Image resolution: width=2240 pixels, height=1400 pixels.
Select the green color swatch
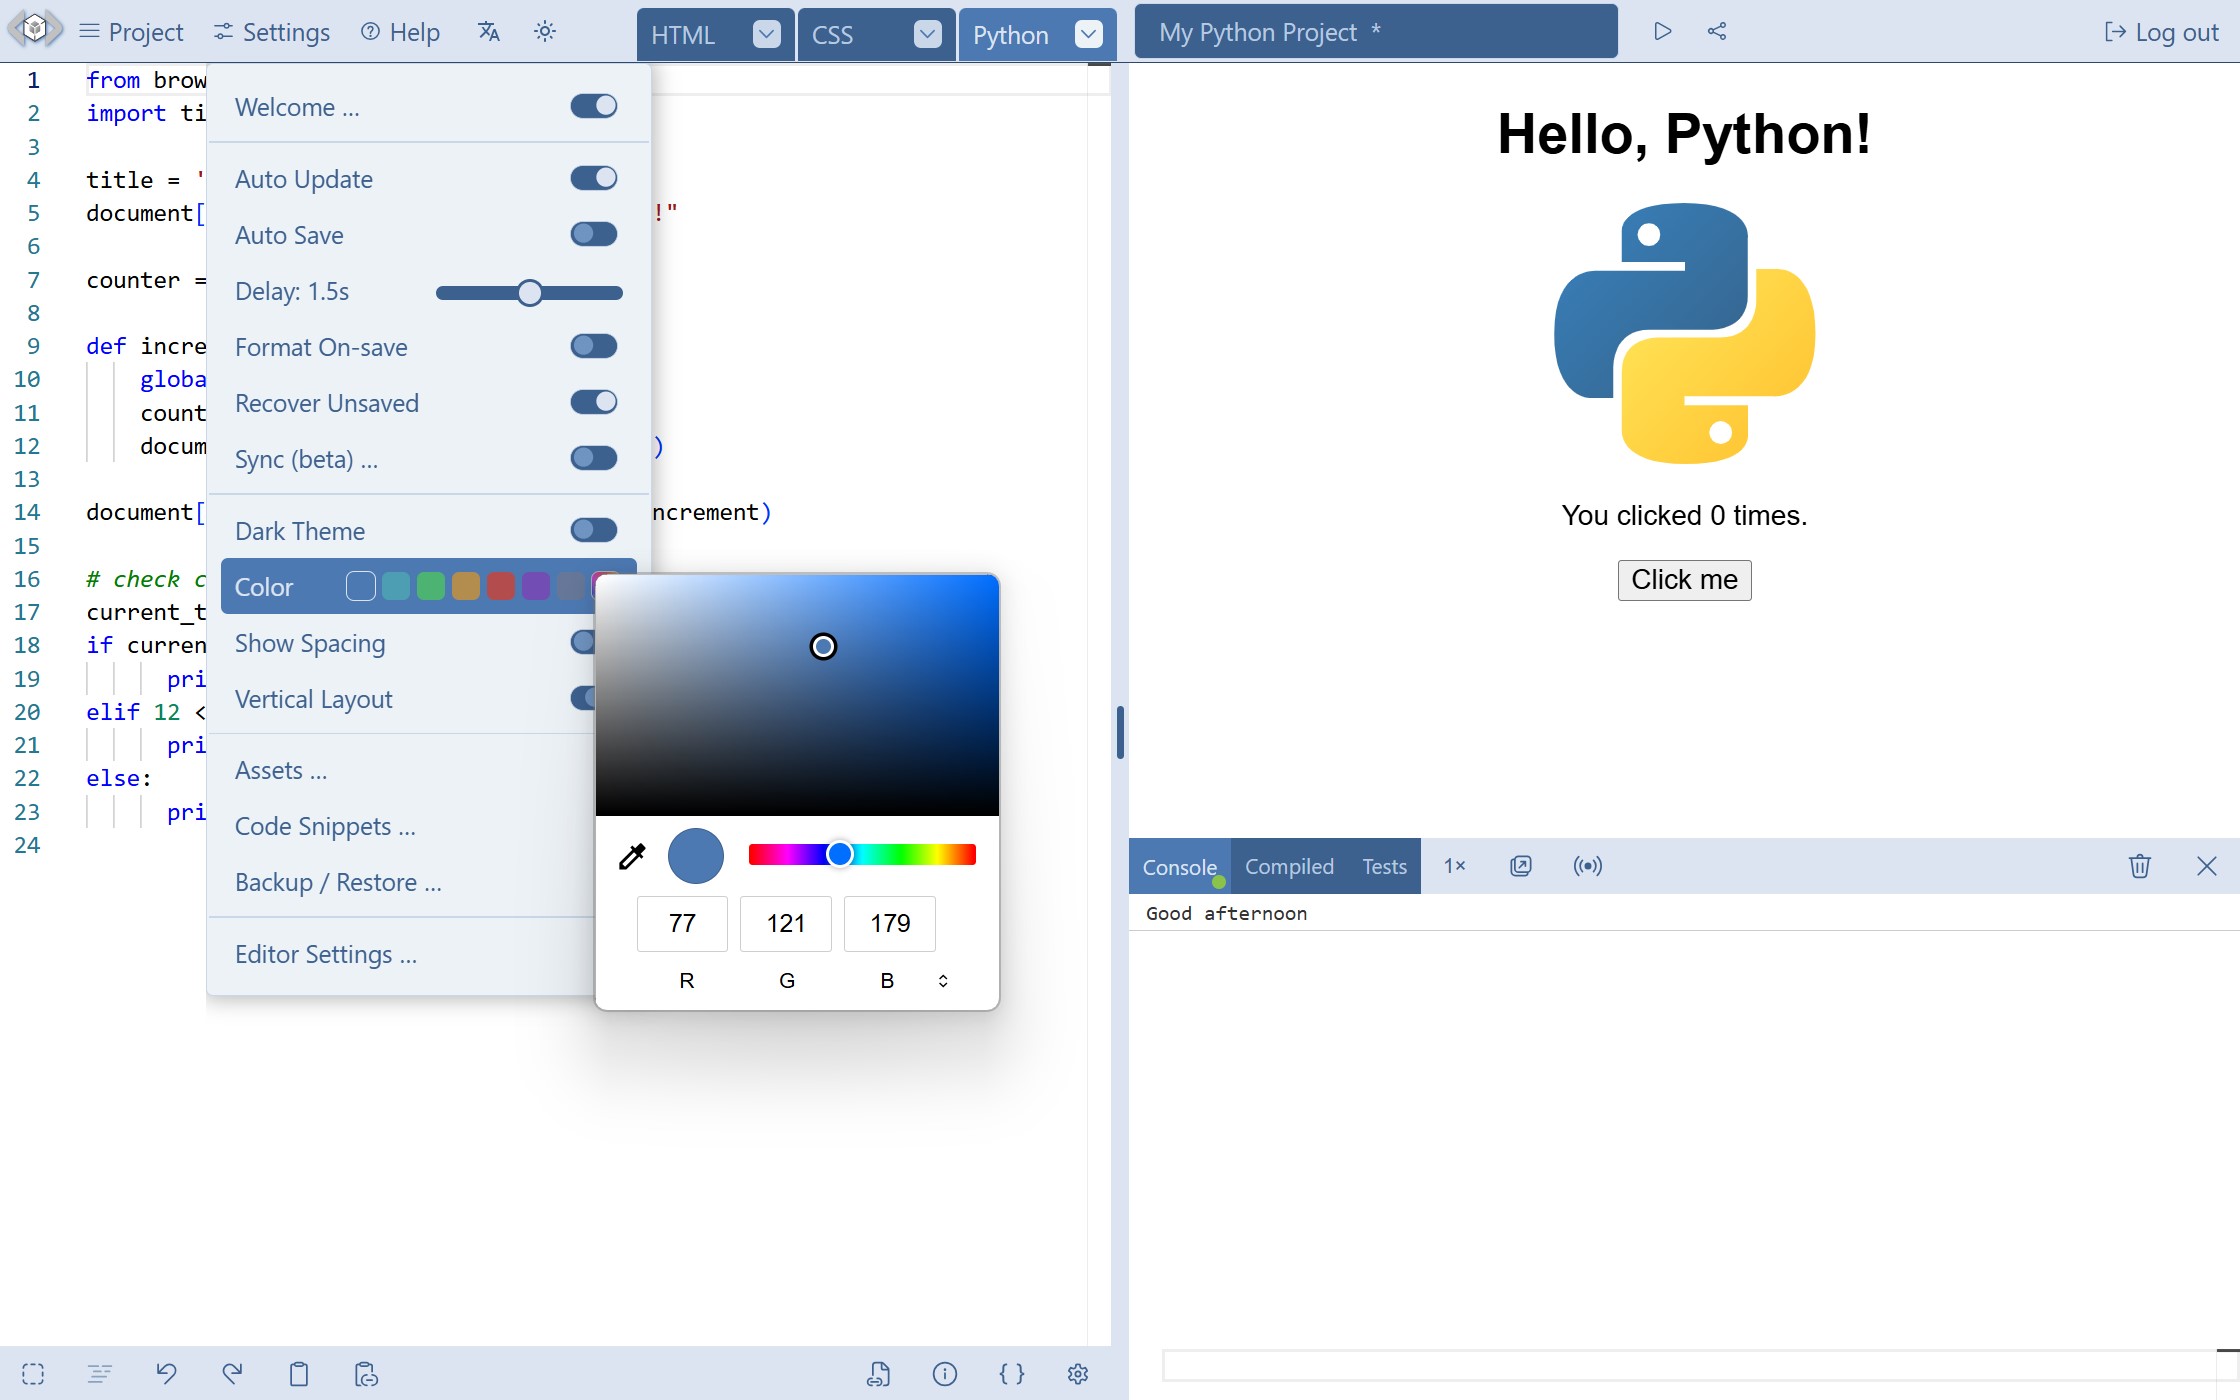tap(431, 587)
